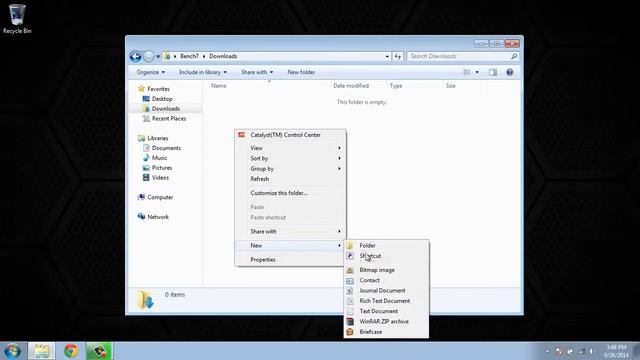This screenshot has height=360, width=640.
Task: Click the Forward navigation arrow
Action: [x=149, y=56]
